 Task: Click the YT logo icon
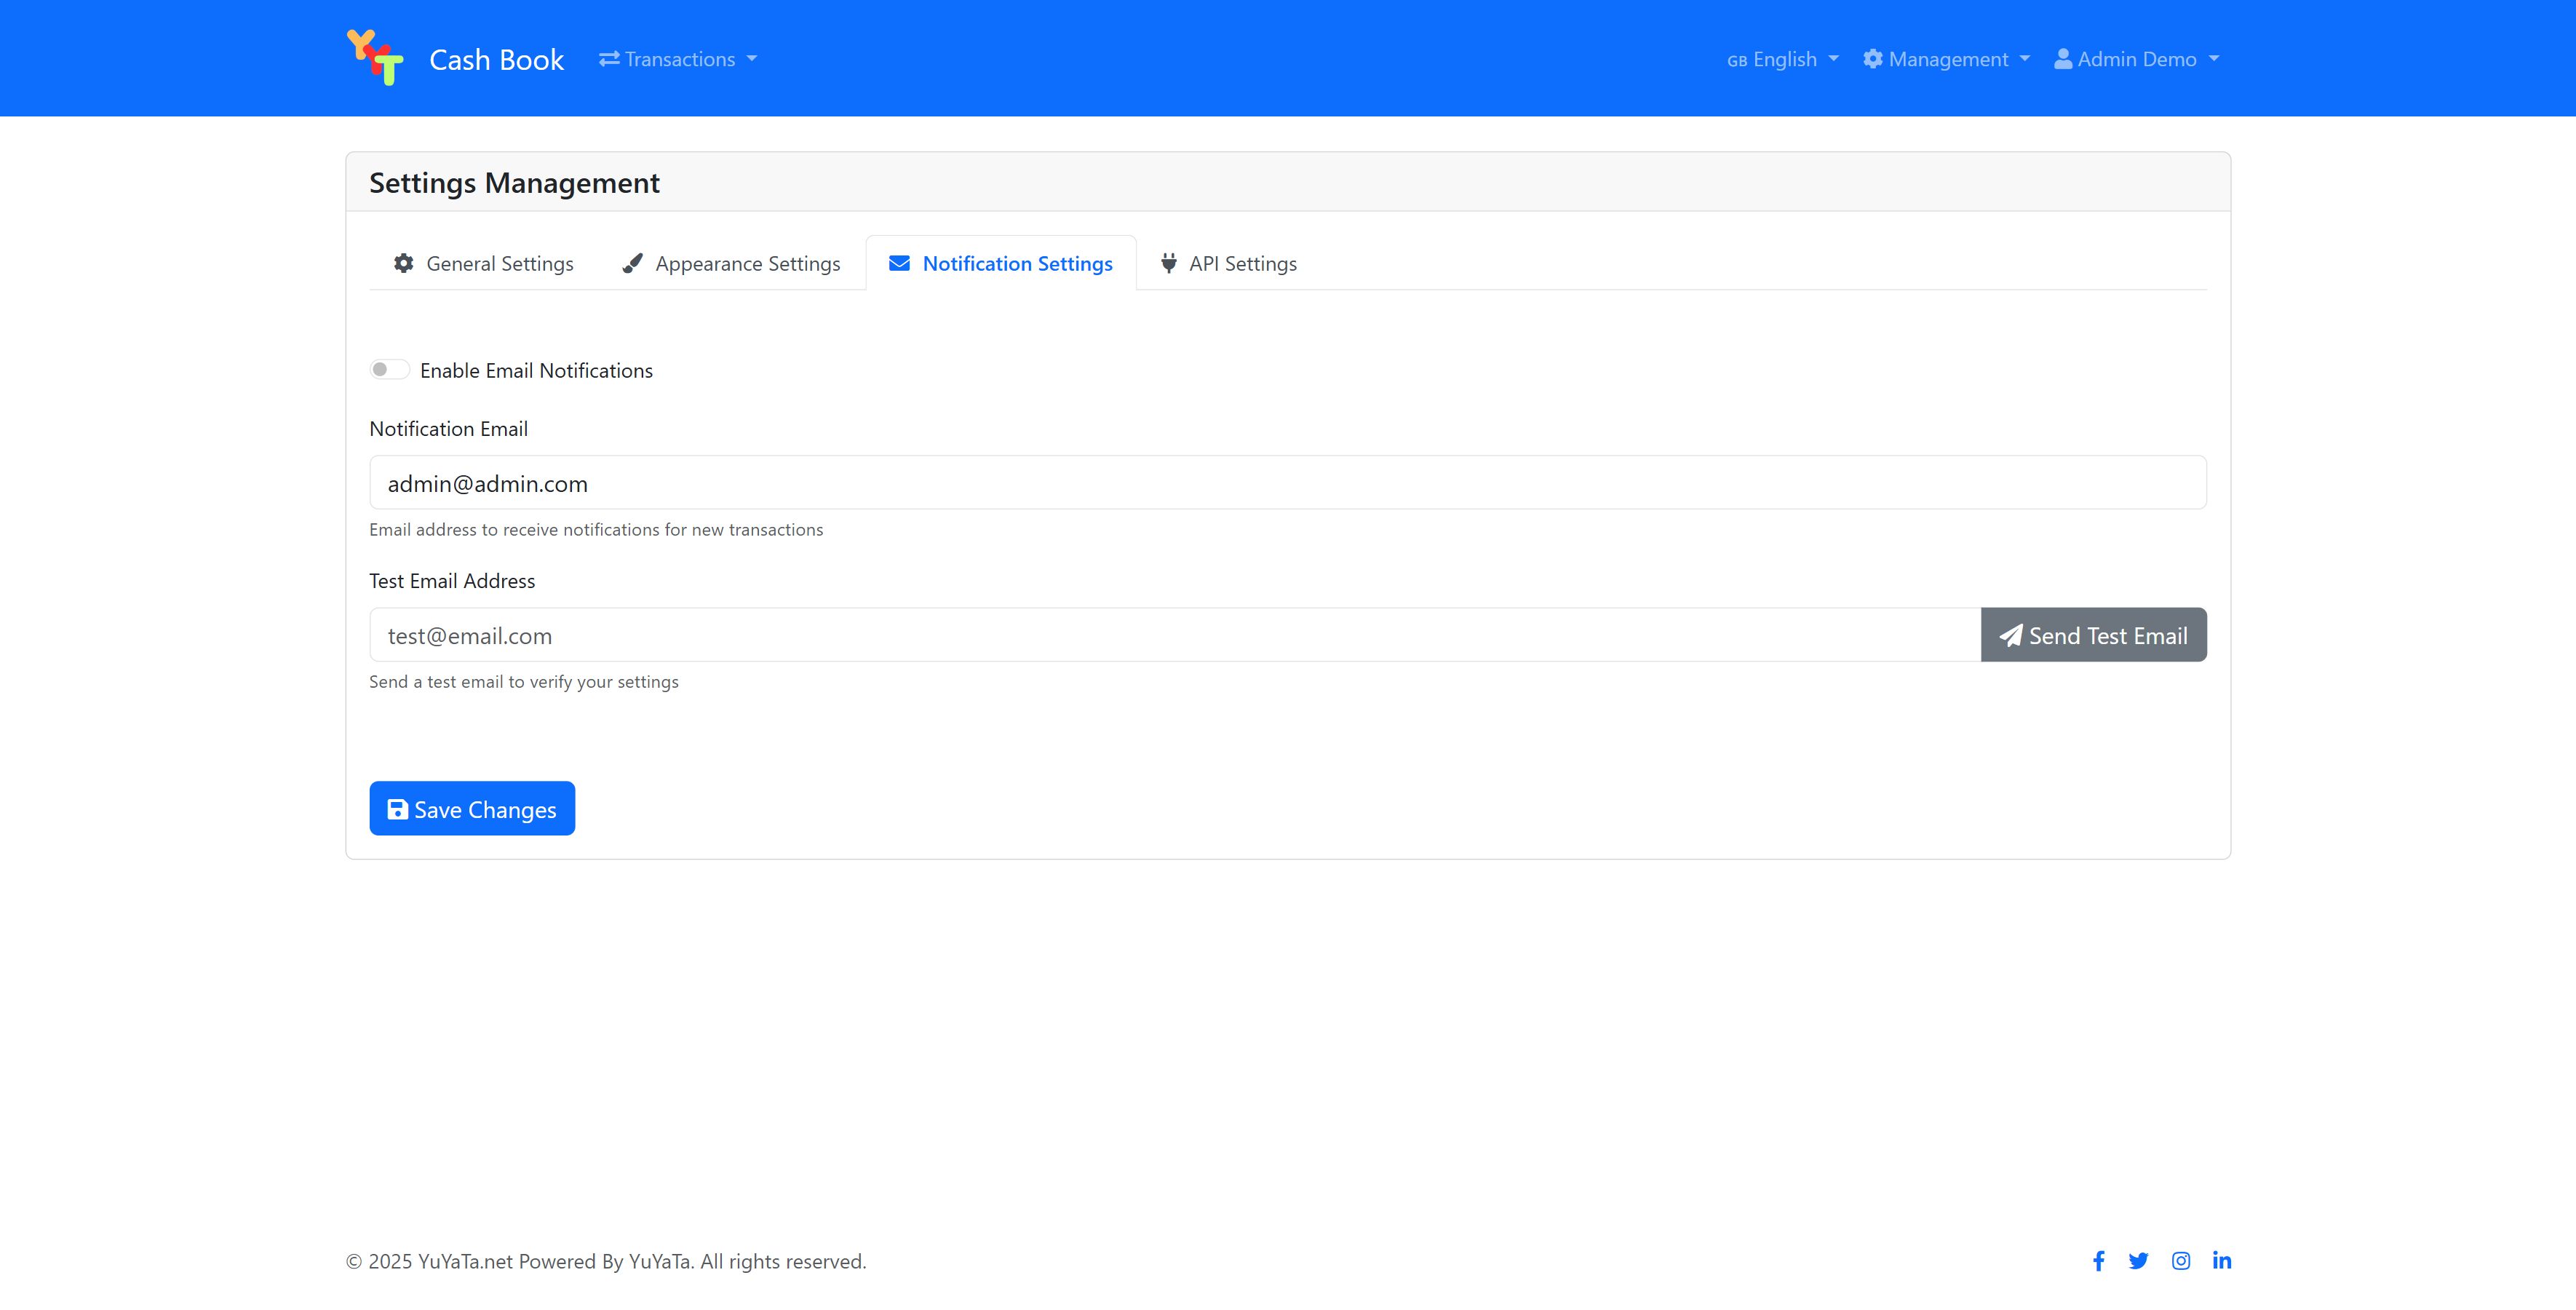click(x=375, y=57)
